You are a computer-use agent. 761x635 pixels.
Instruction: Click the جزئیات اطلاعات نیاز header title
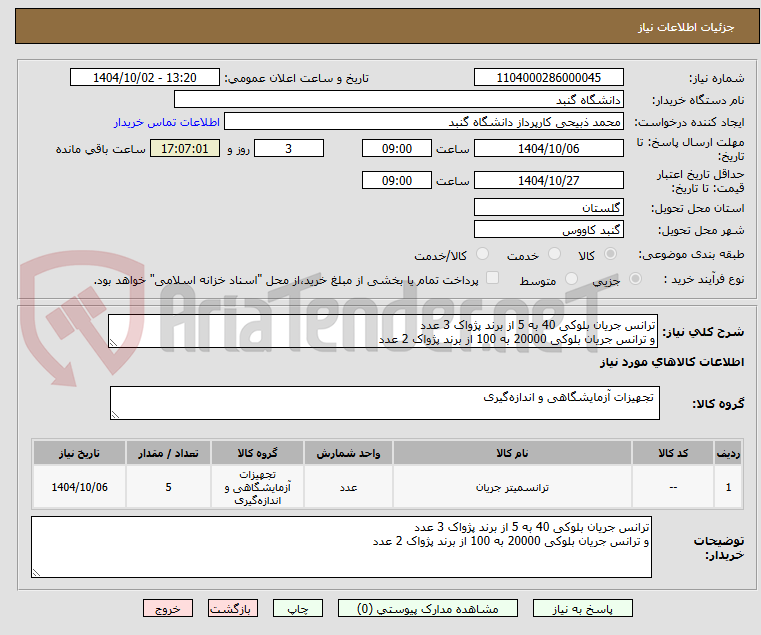686,27
